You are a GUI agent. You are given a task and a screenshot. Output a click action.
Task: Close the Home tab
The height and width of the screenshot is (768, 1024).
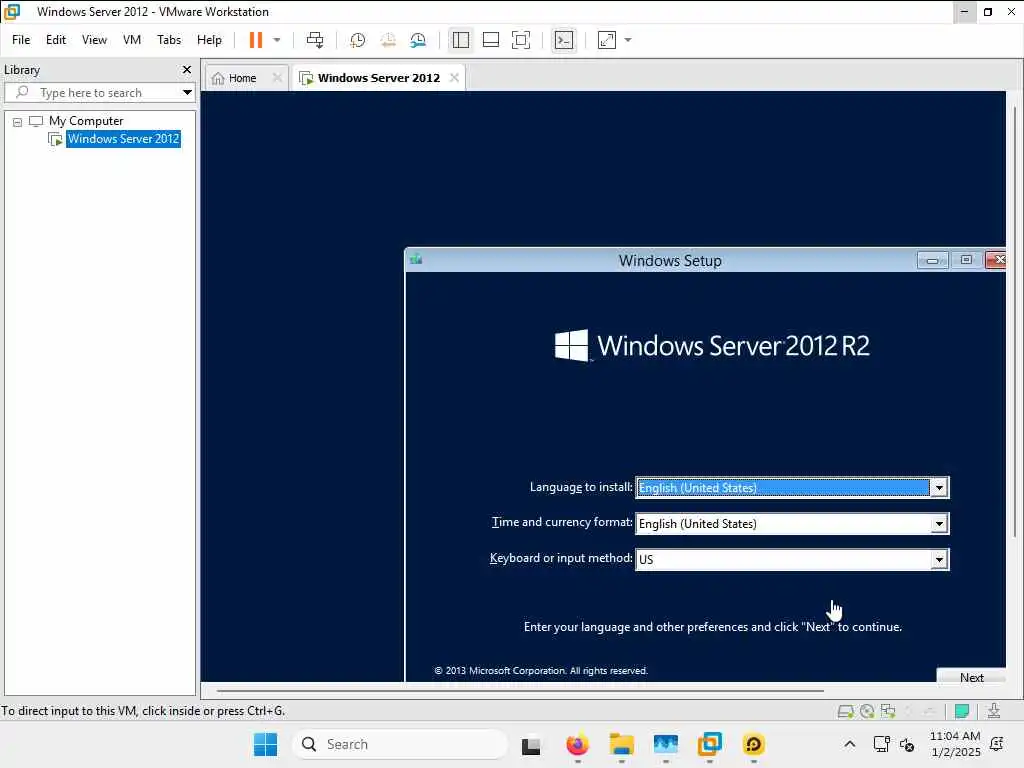[x=277, y=78]
